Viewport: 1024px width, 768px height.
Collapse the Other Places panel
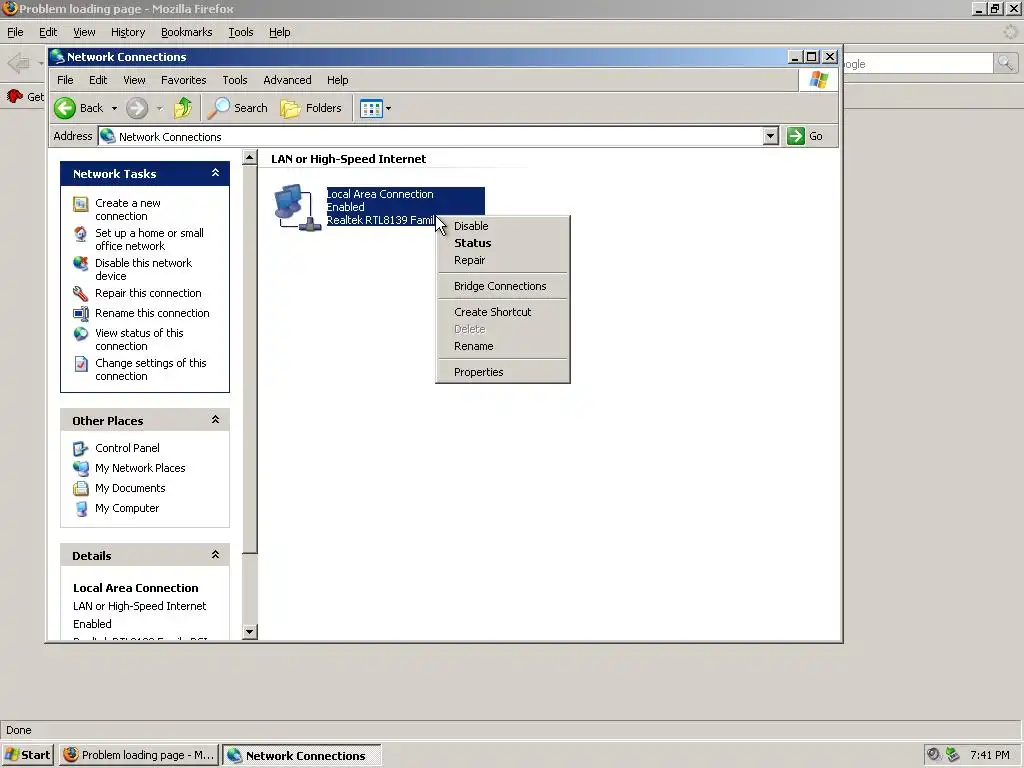216,420
